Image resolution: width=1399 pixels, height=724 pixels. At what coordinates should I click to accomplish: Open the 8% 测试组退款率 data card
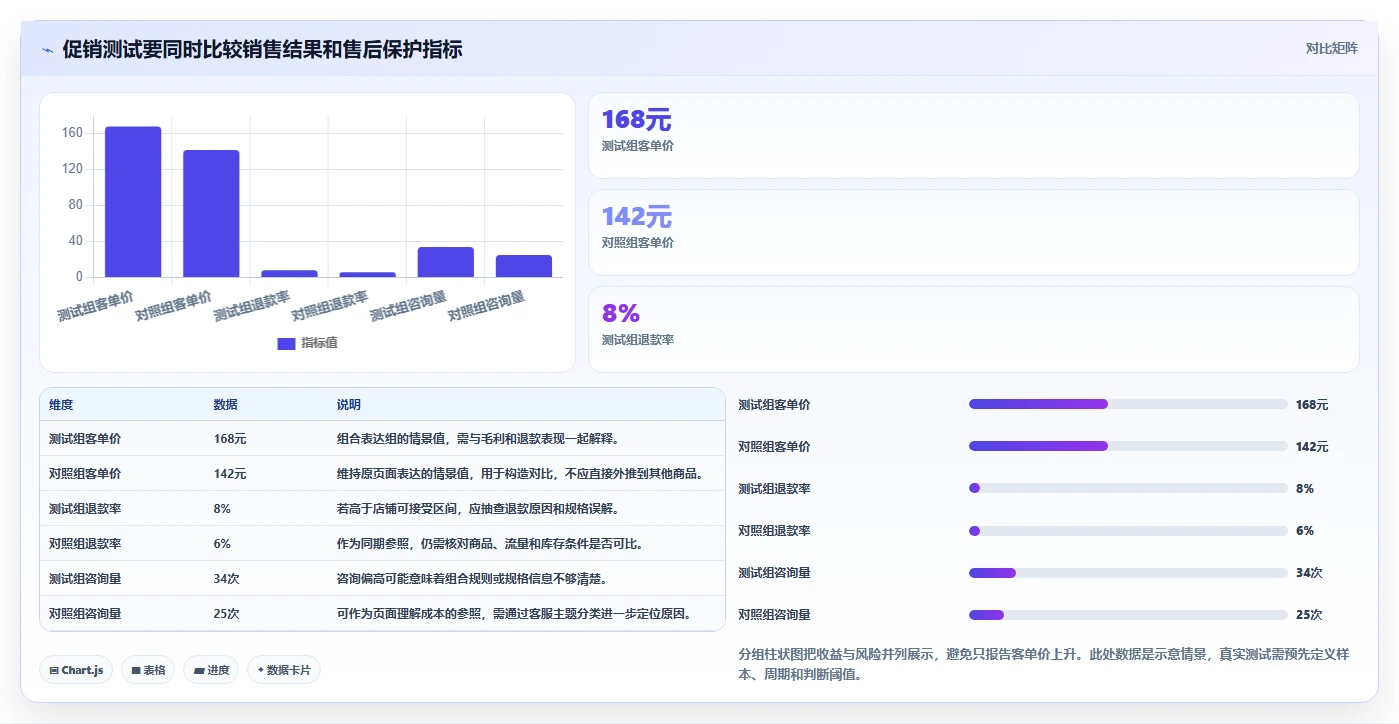tap(973, 329)
